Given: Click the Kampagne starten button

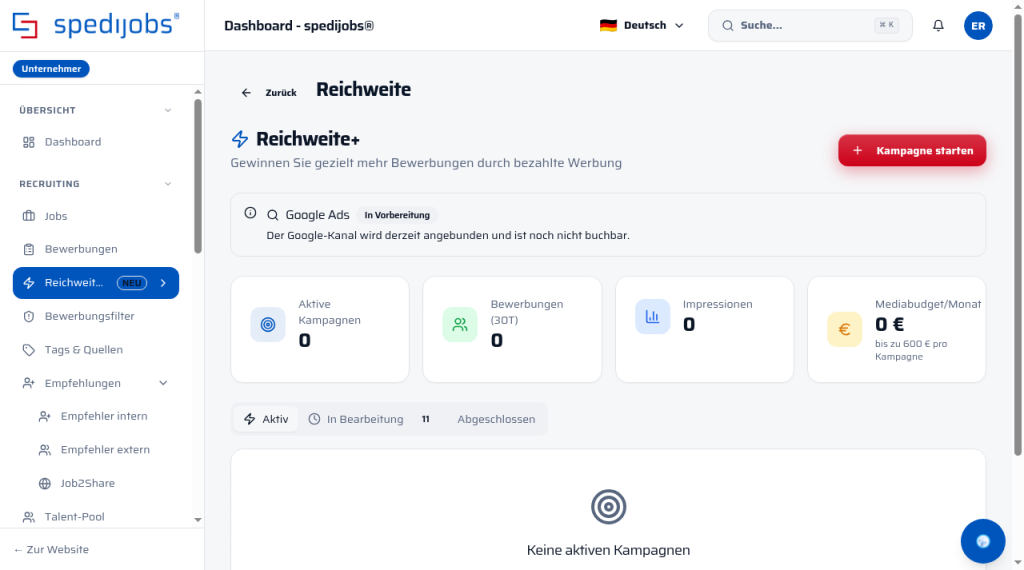Looking at the screenshot, I should (912, 151).
